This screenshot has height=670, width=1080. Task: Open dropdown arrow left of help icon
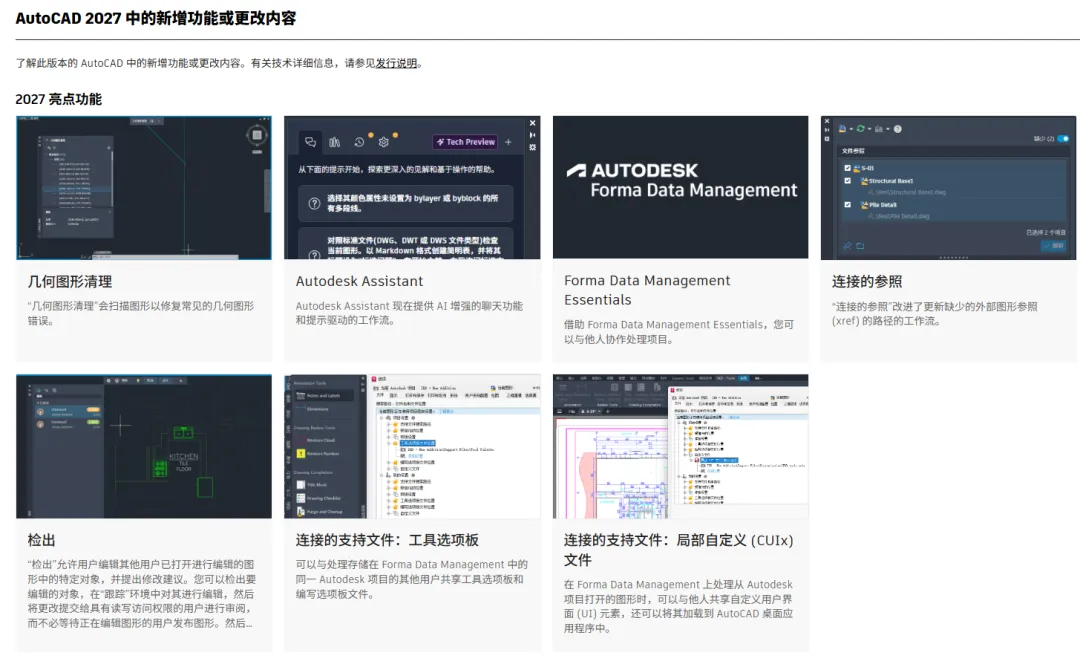click(888, 129)
